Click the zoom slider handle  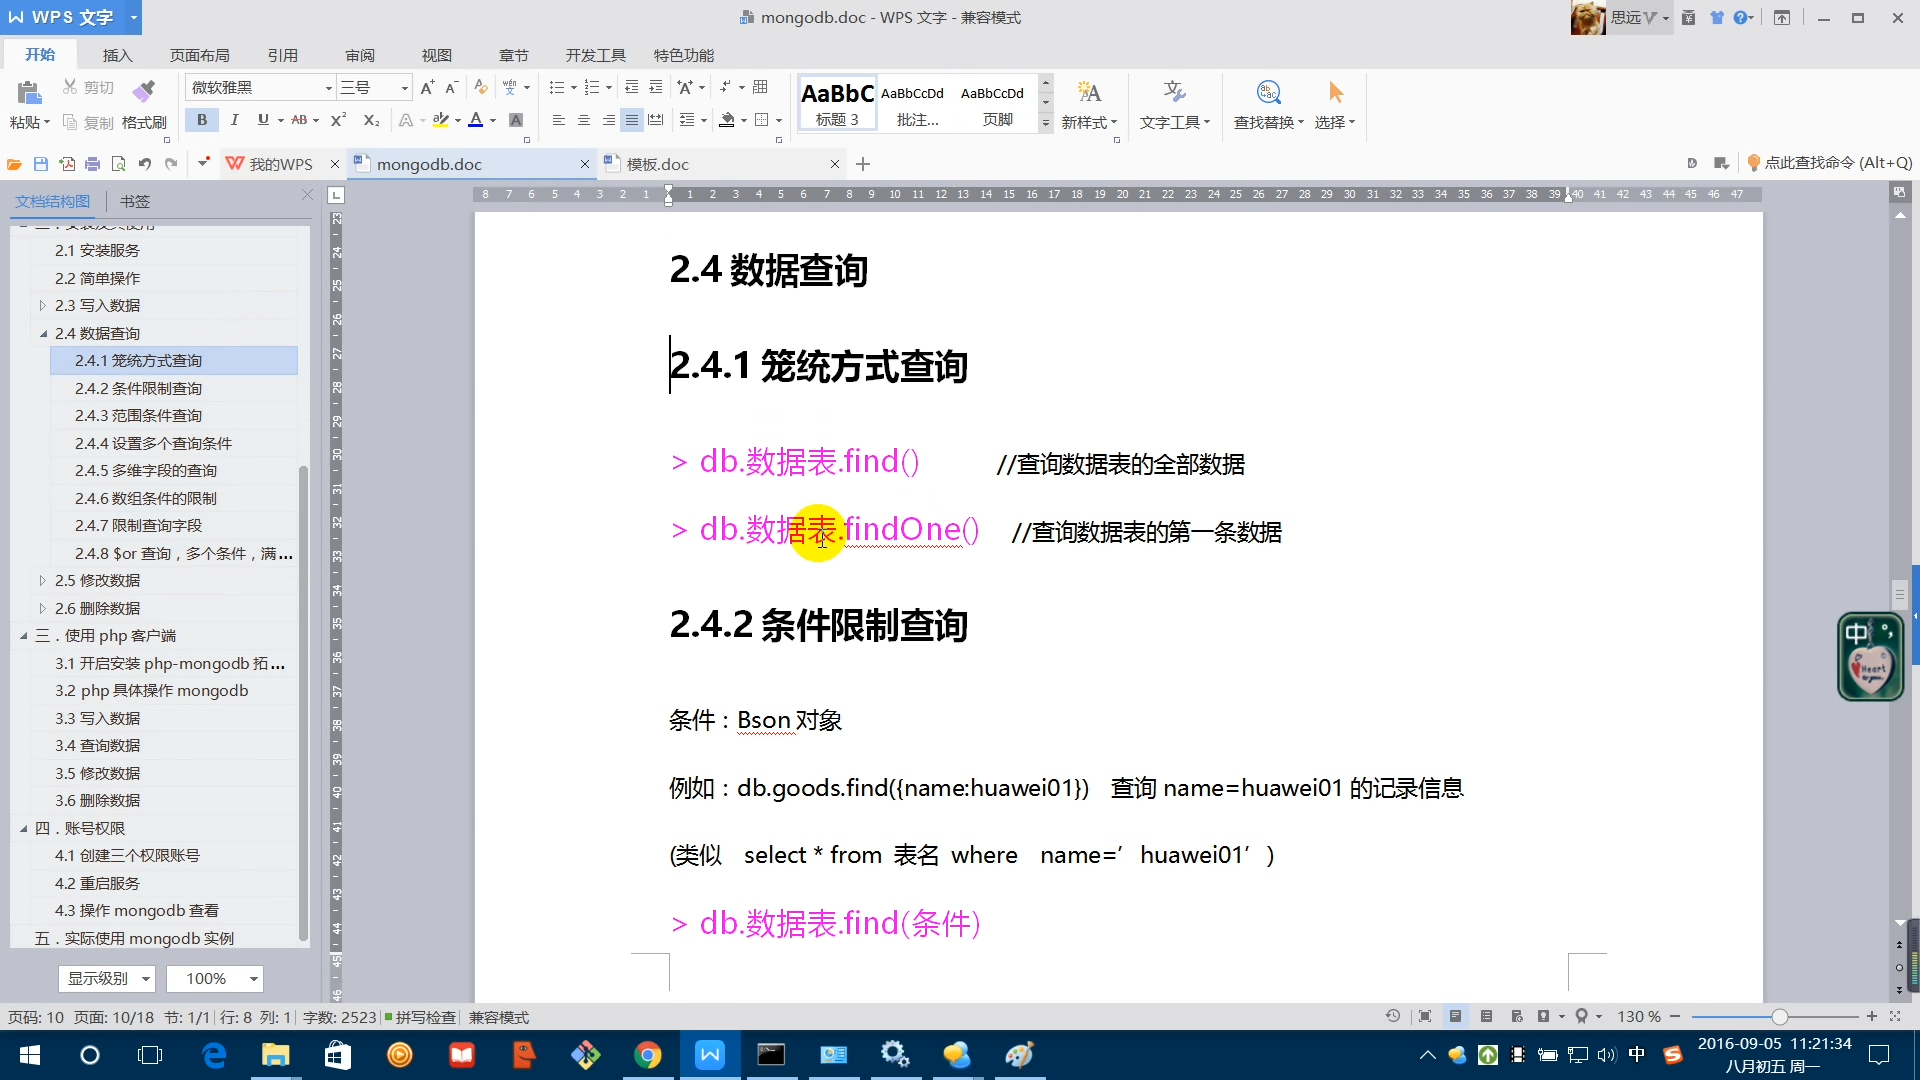(x=1779, y=1017)
